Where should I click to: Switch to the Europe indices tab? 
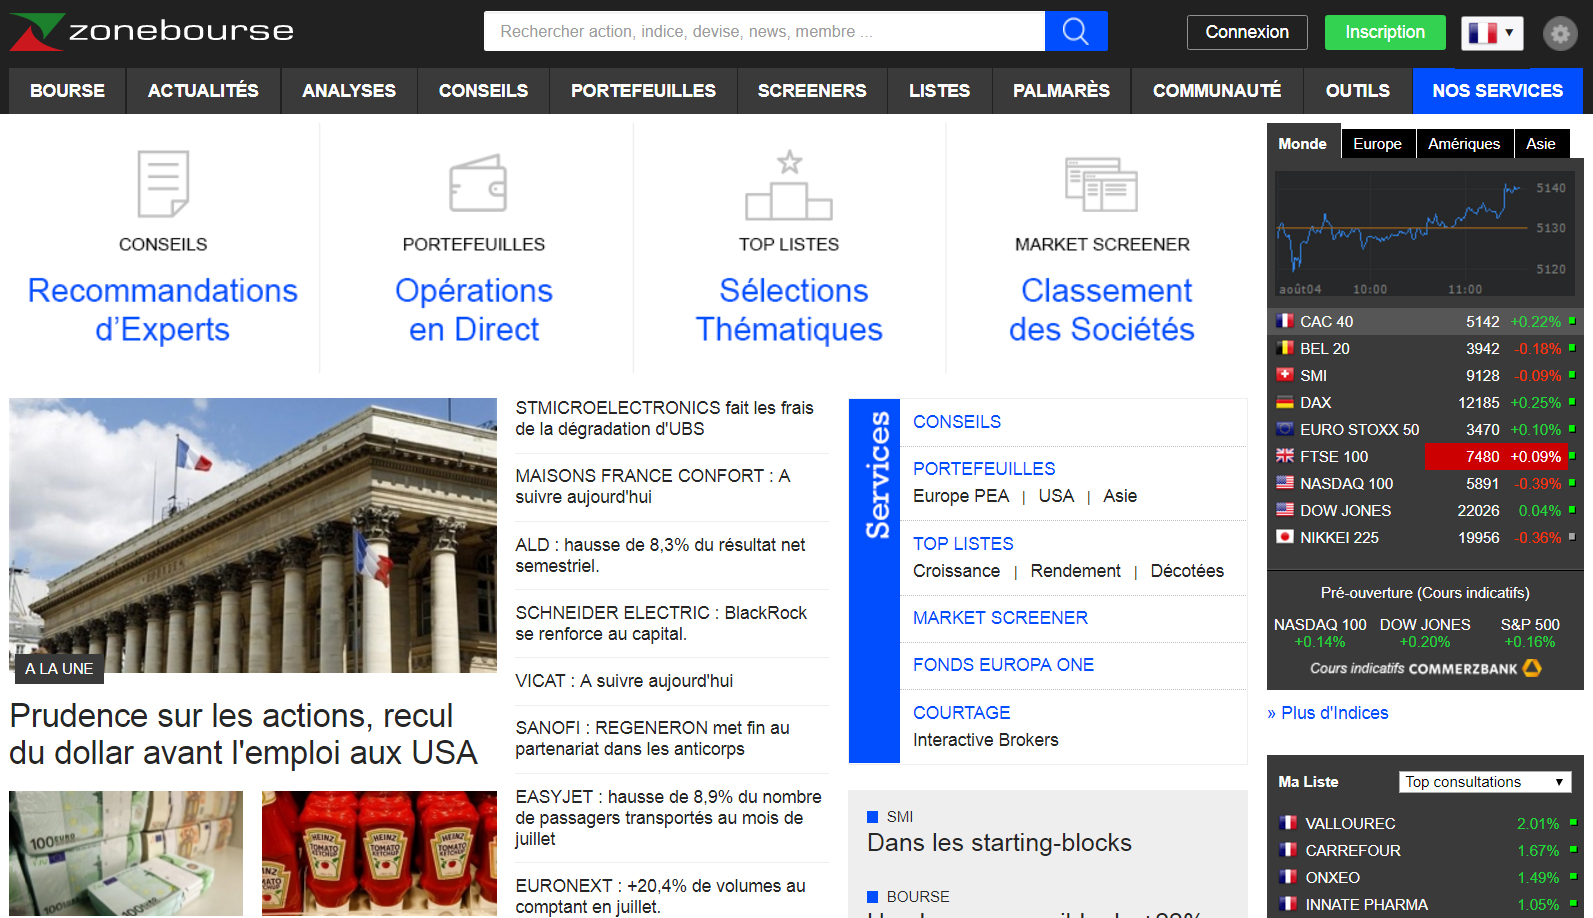point(1377,144)
